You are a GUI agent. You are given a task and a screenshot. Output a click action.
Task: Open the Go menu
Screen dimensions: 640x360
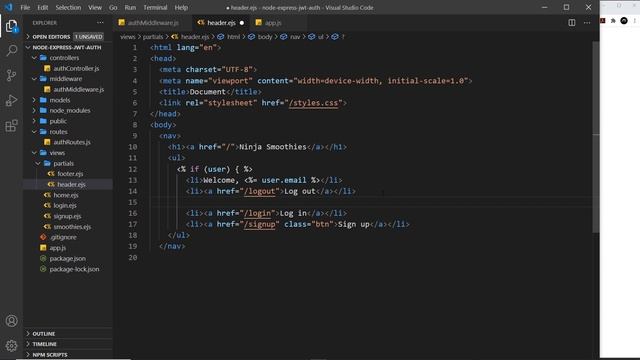(x=113, y=7)
